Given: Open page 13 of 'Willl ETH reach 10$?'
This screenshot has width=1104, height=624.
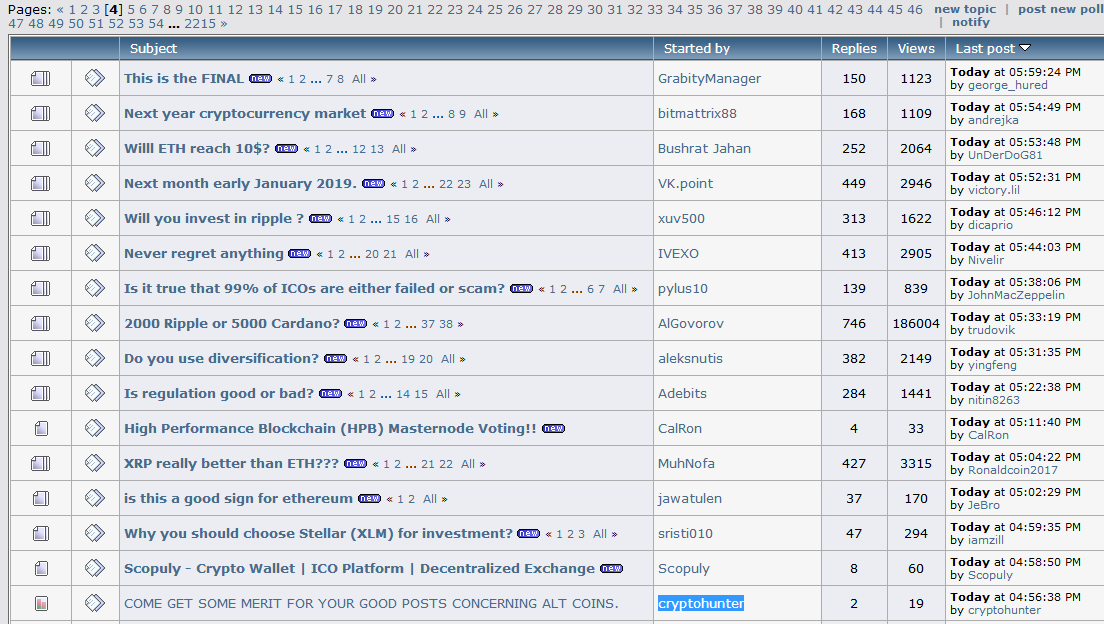Looking at the screenshot, I should click(377, 149).
